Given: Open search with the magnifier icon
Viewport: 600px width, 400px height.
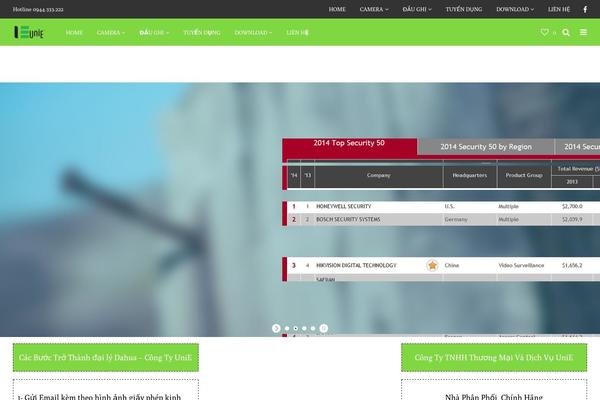Looking at the screenshot, I should pos(566,33).
